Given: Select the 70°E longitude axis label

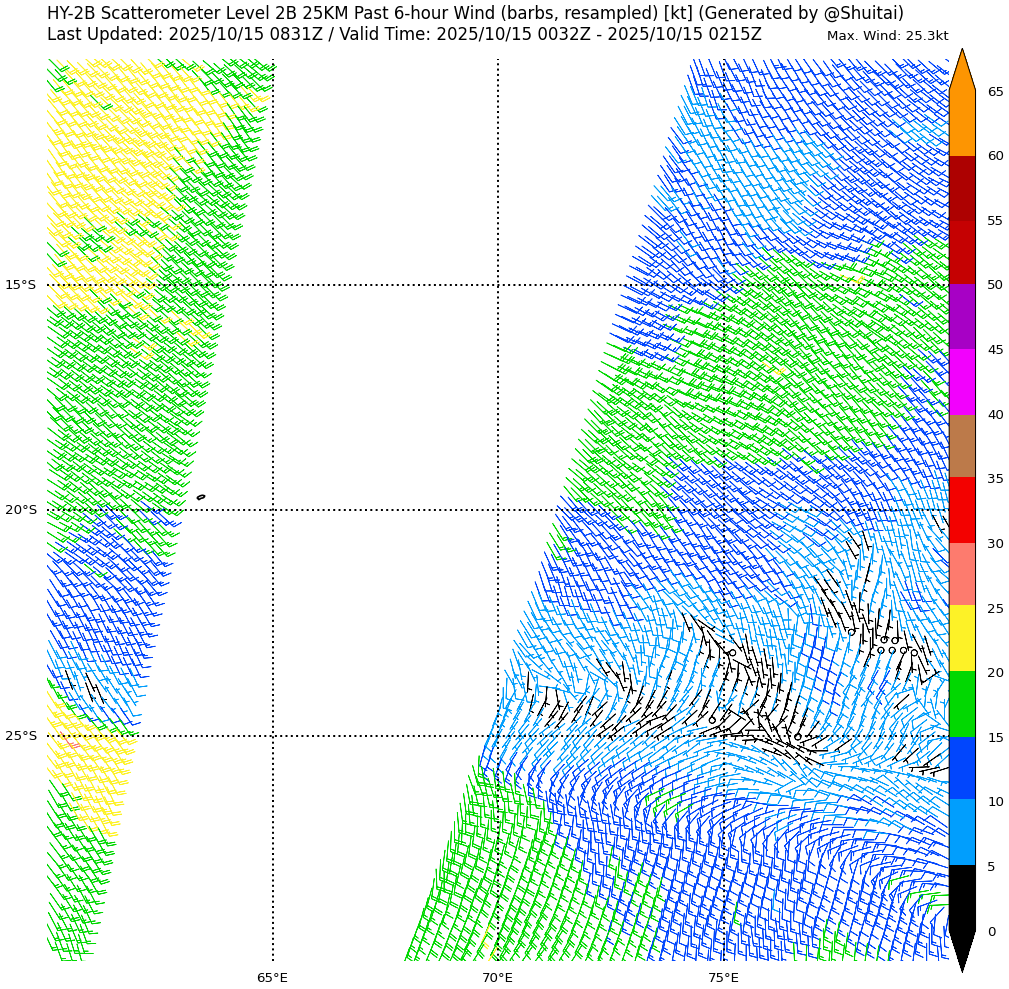Looking at the screenshot, I should [497, 977].
